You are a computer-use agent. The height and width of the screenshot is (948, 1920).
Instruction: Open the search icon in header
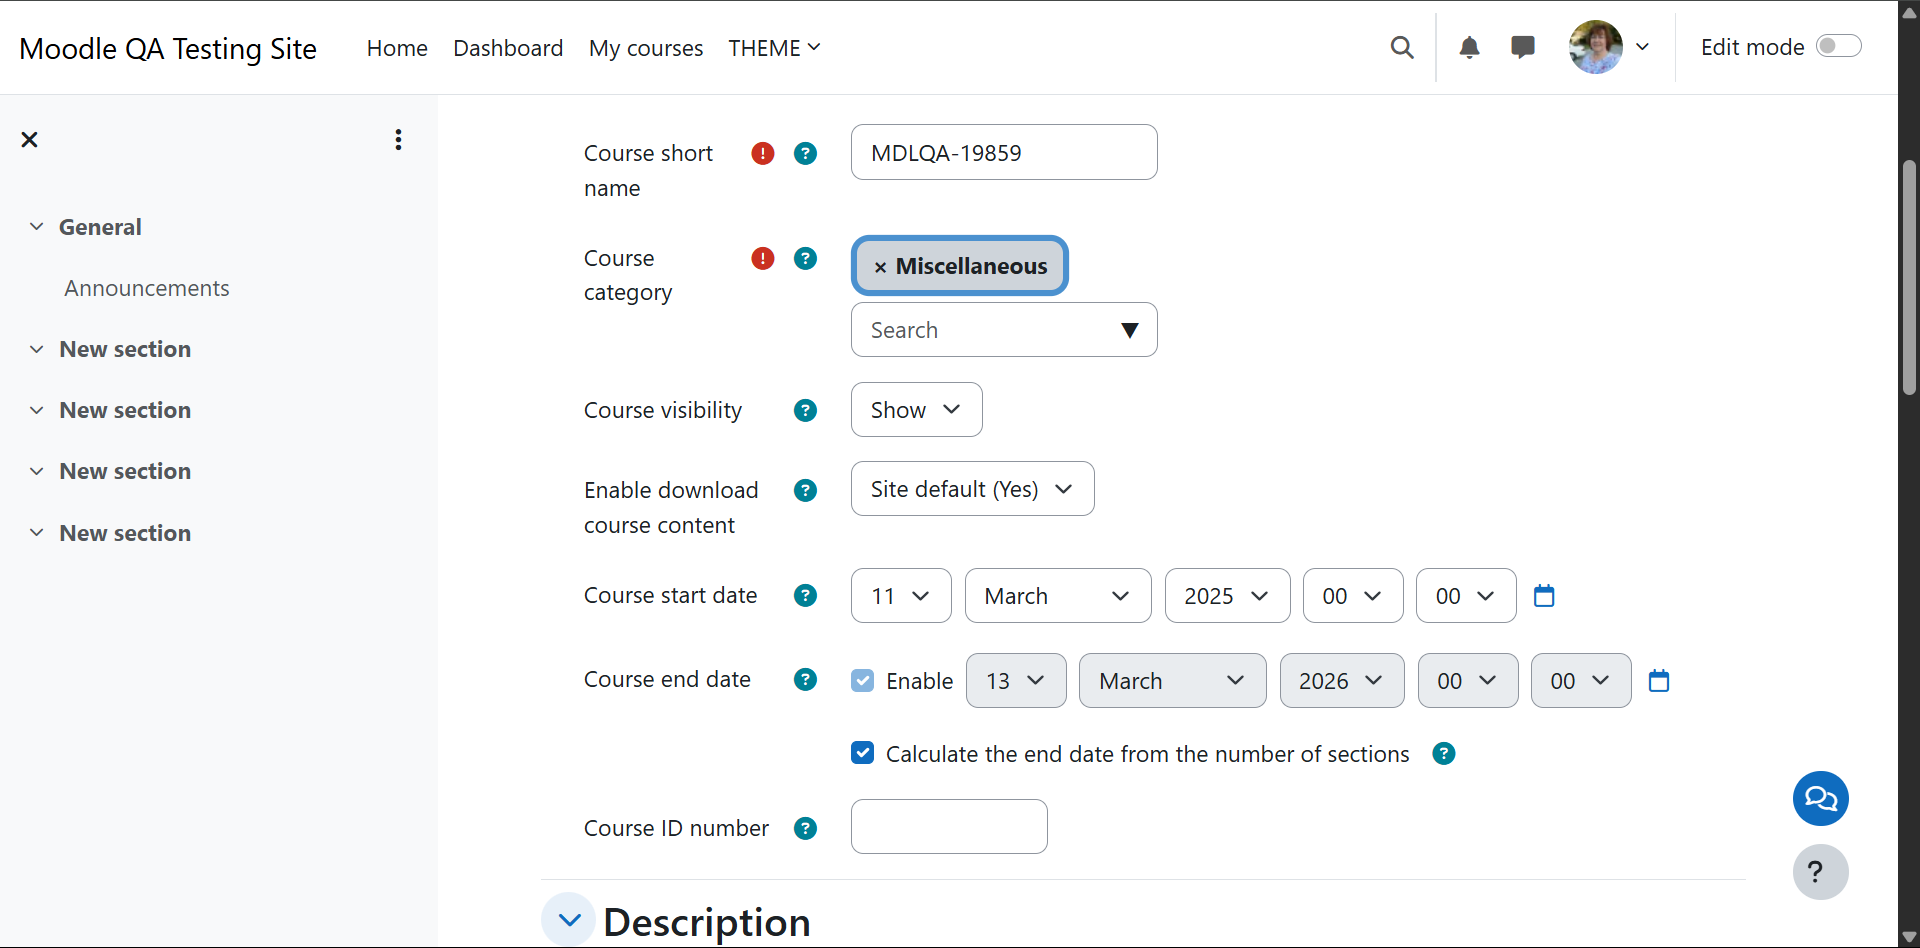(1402, 47)
